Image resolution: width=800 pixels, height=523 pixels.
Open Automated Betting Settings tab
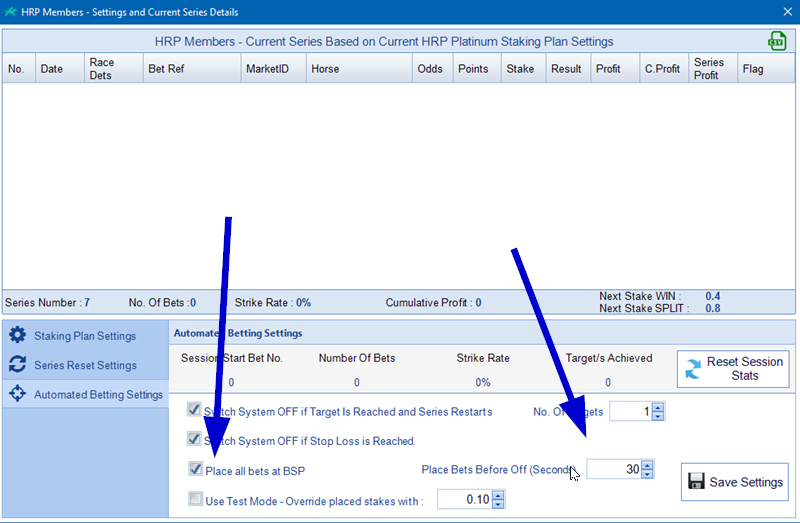click(85, 394)
